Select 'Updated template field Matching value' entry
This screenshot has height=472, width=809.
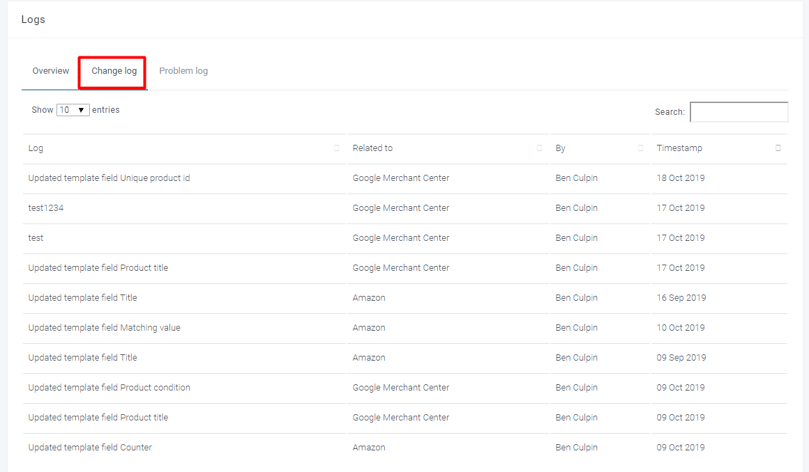pyautogui.click(x=104, y=328)
